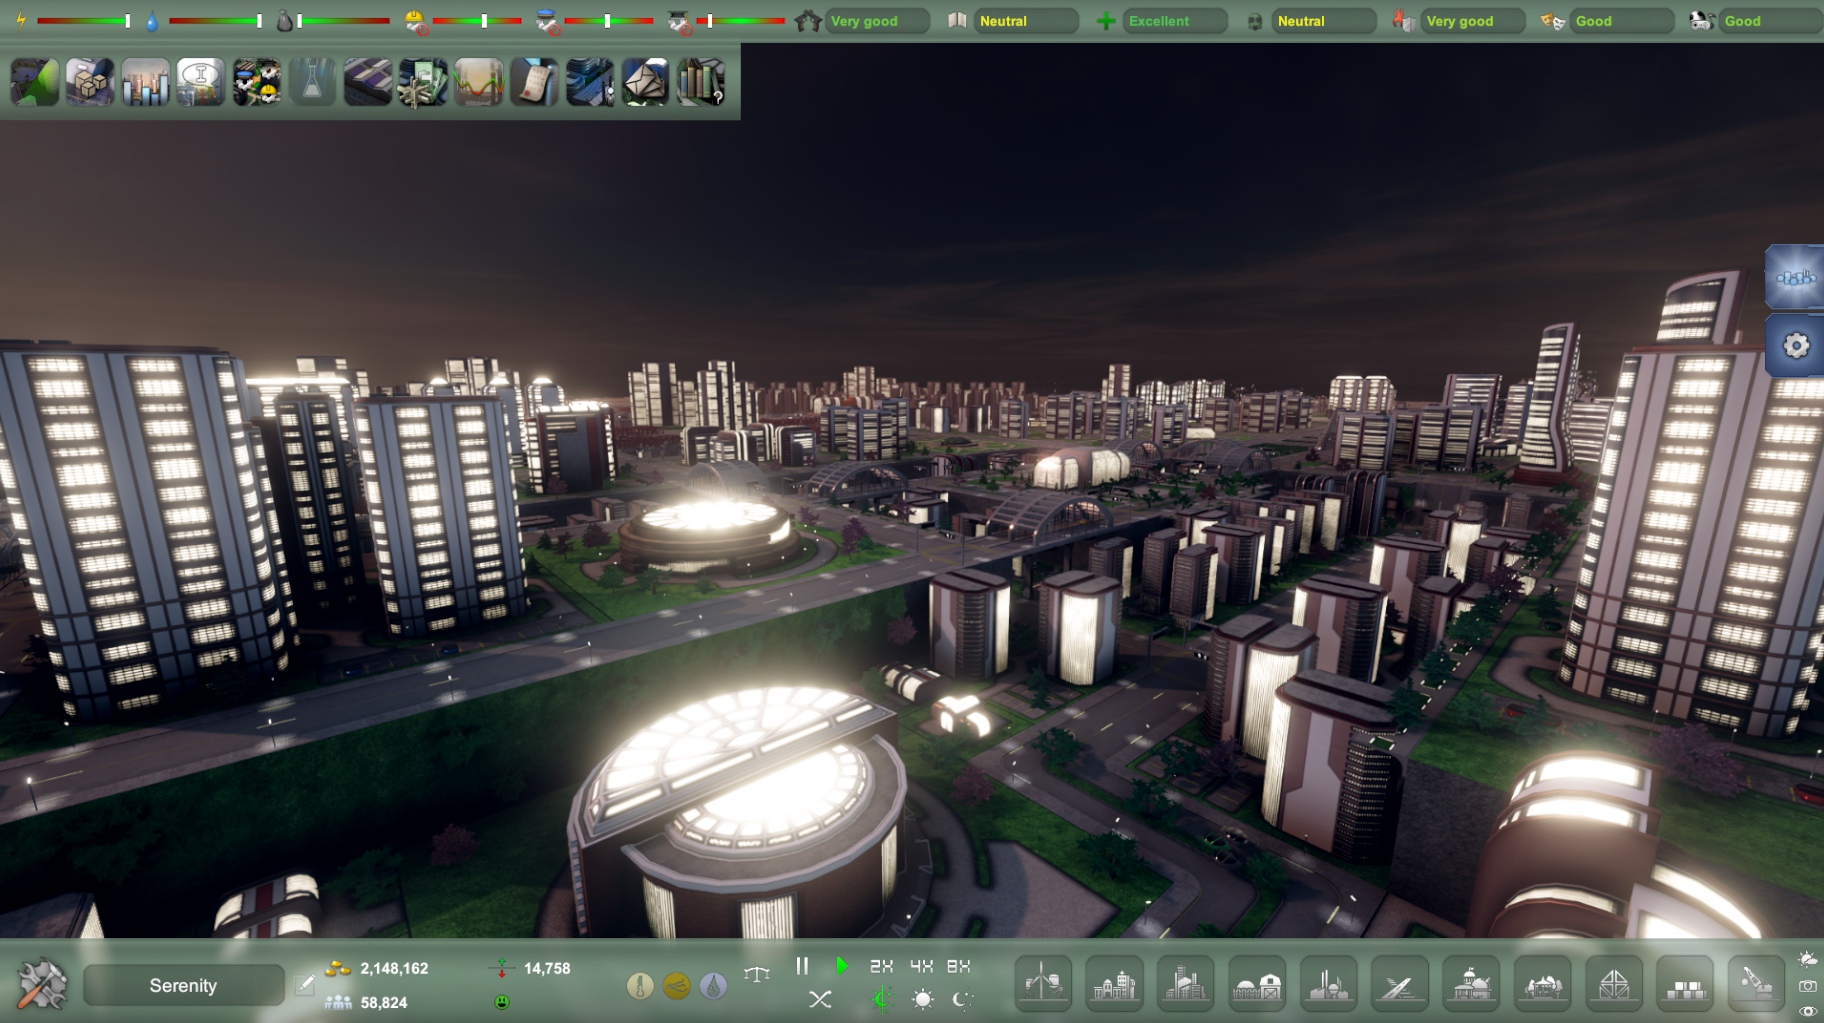This screenshot has height=1023, width=1824.
Task: Click the fire safety Very good status
Action: coord(1473,21)
